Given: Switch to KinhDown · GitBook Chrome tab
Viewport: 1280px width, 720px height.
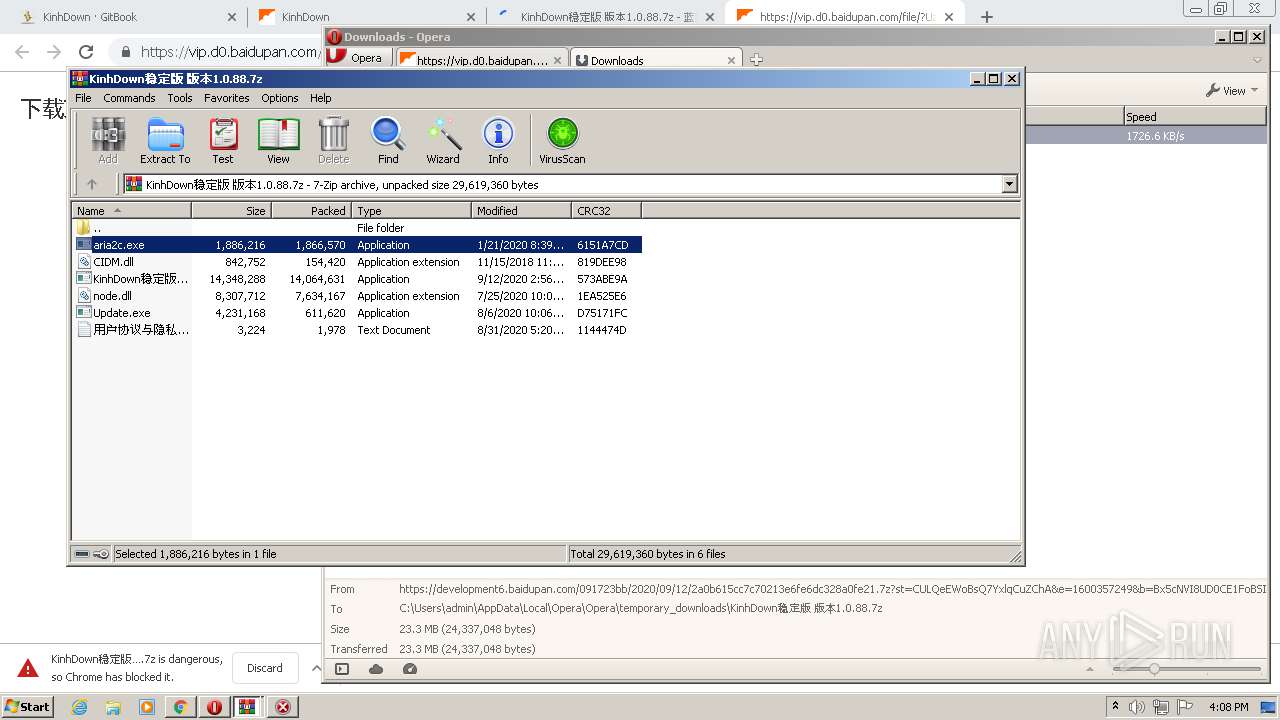Looking at the screenshot, I should 129,17.
